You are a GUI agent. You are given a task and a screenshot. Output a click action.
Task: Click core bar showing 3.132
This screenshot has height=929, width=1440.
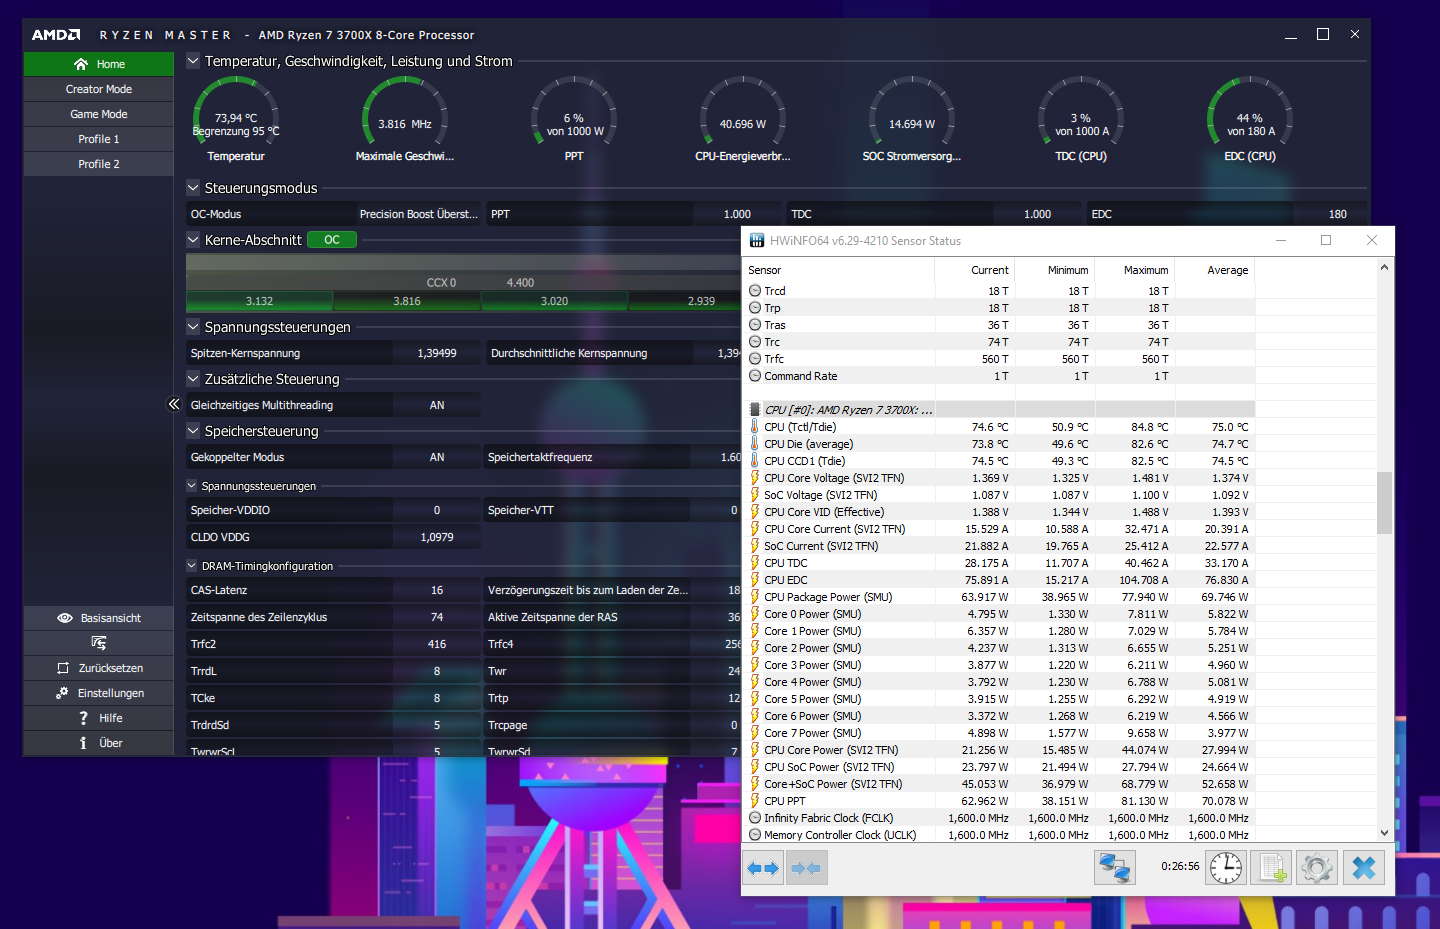pos(259,301)
